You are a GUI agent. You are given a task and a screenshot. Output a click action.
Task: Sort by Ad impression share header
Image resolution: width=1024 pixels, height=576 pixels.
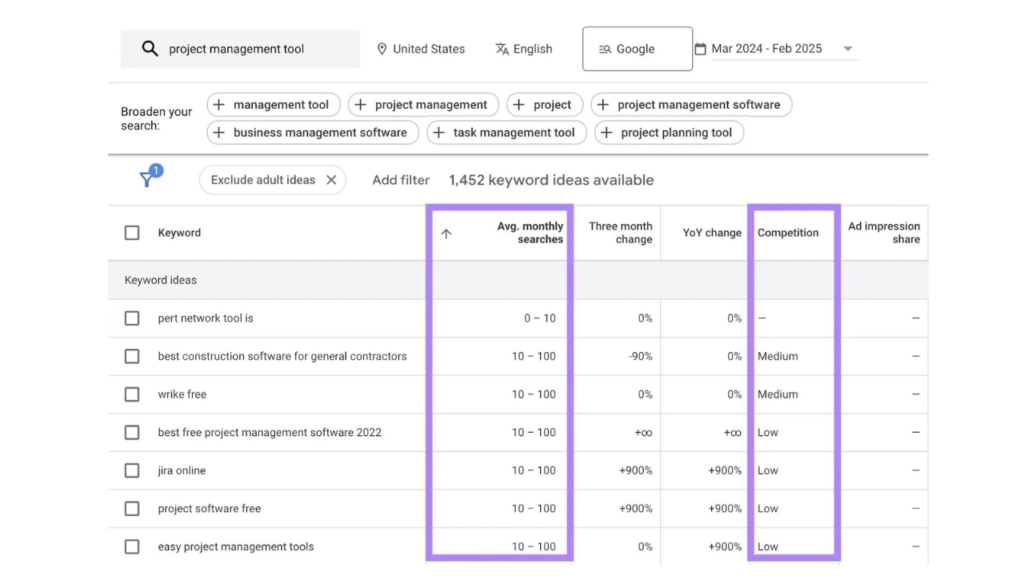click(884, 232)
